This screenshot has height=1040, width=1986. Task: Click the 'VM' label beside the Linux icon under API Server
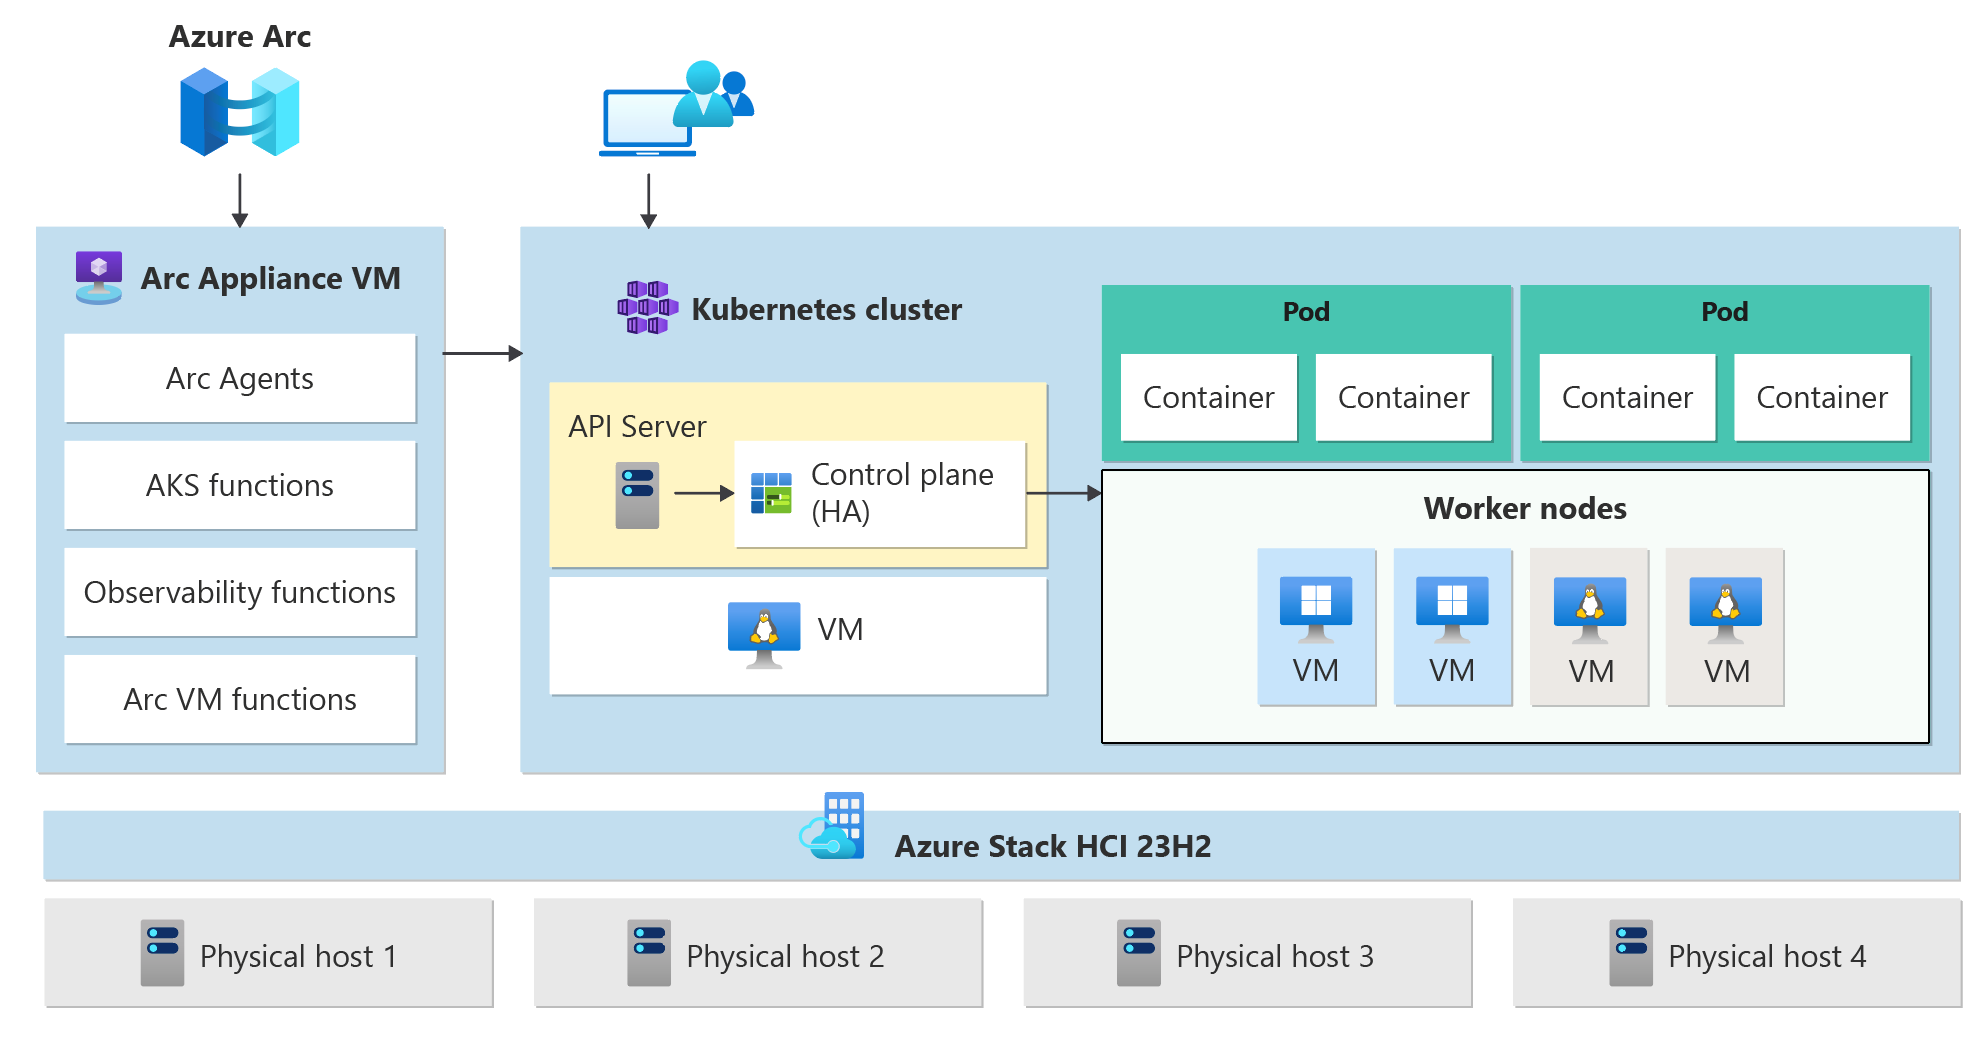point(840,629)
